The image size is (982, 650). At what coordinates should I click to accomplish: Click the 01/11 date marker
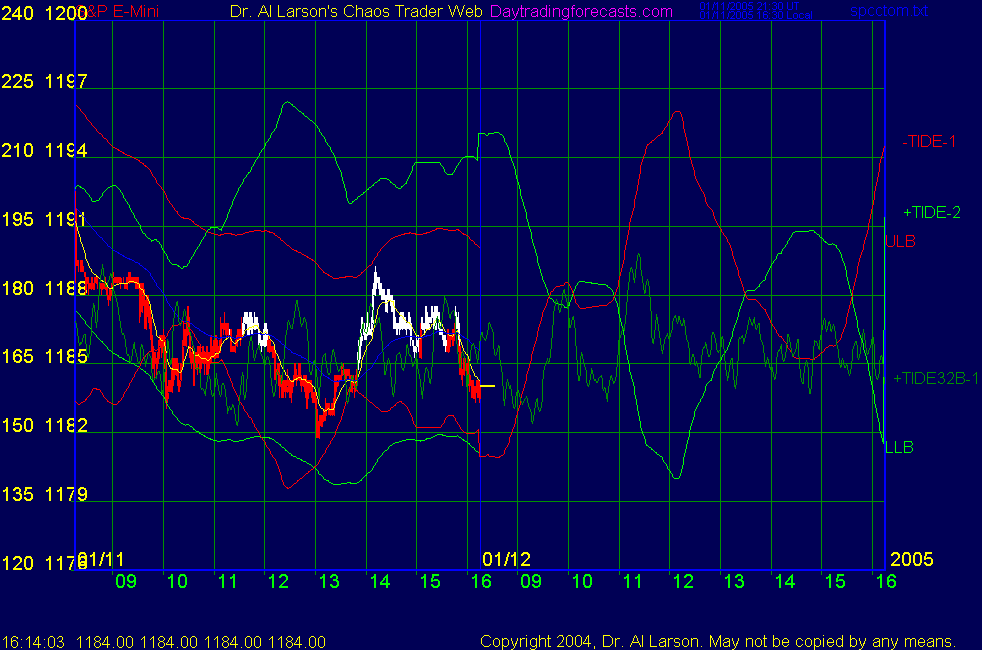point(101,558)
